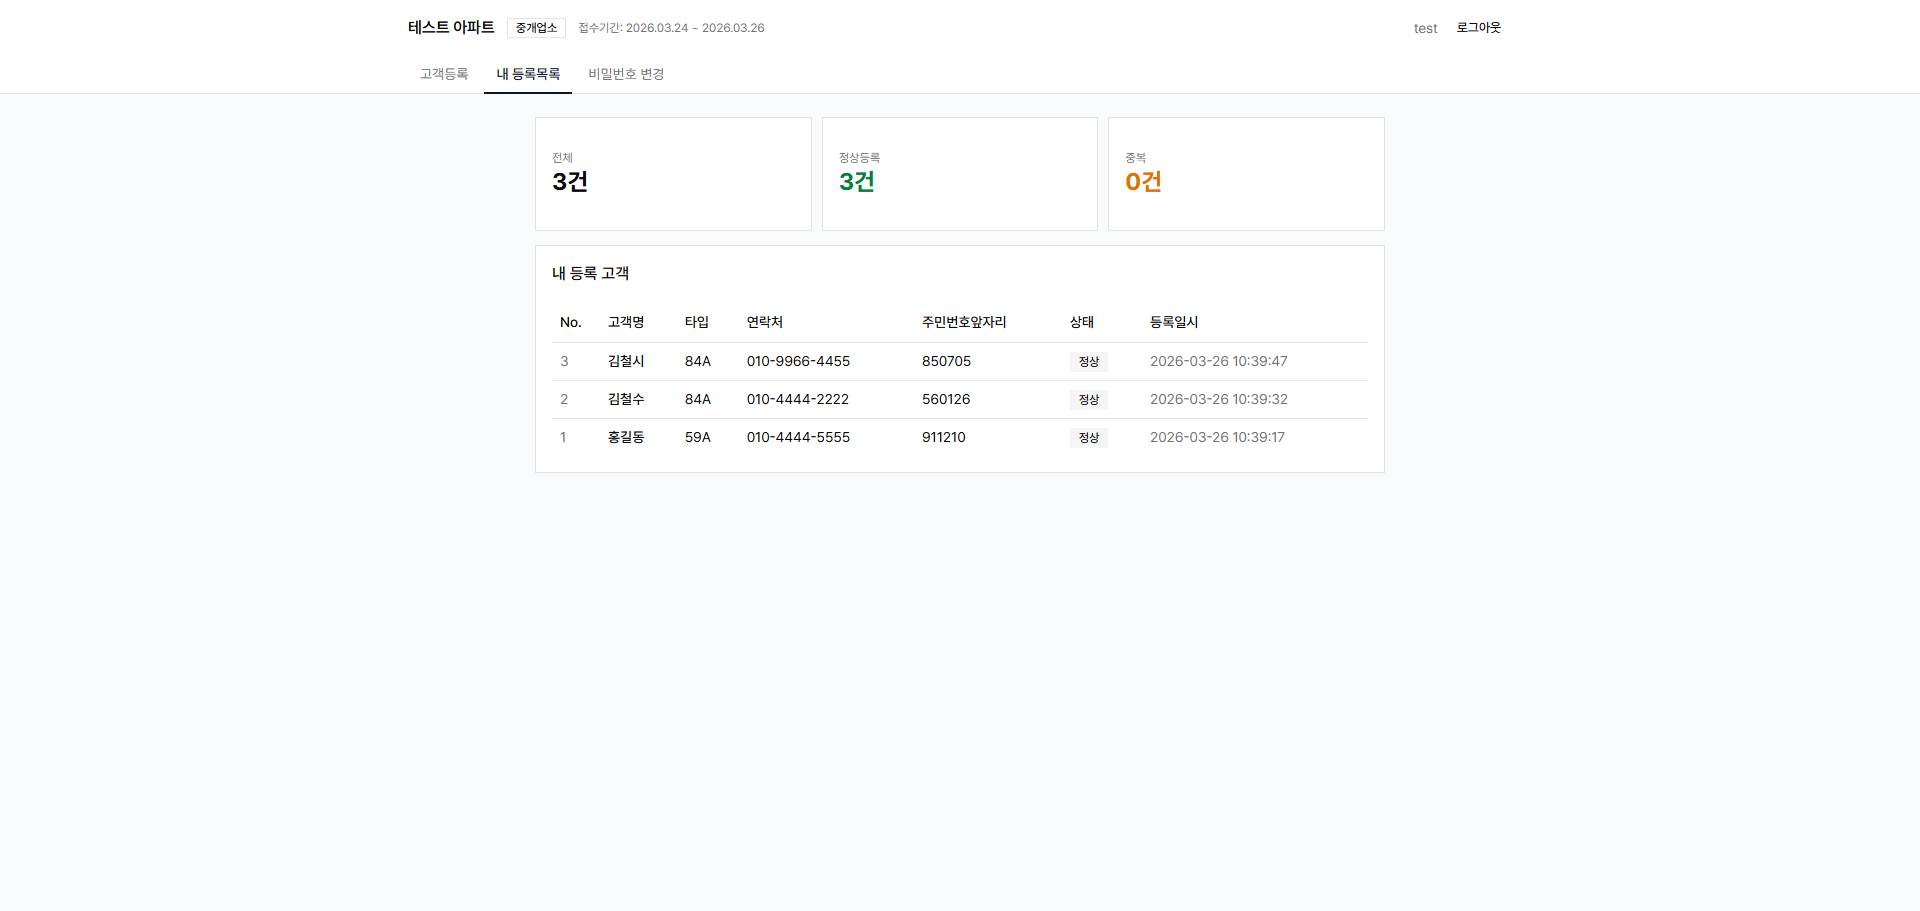Select the 전체 summary card
Viewport: 1920px width, 911px height.
tap(673, 173)
